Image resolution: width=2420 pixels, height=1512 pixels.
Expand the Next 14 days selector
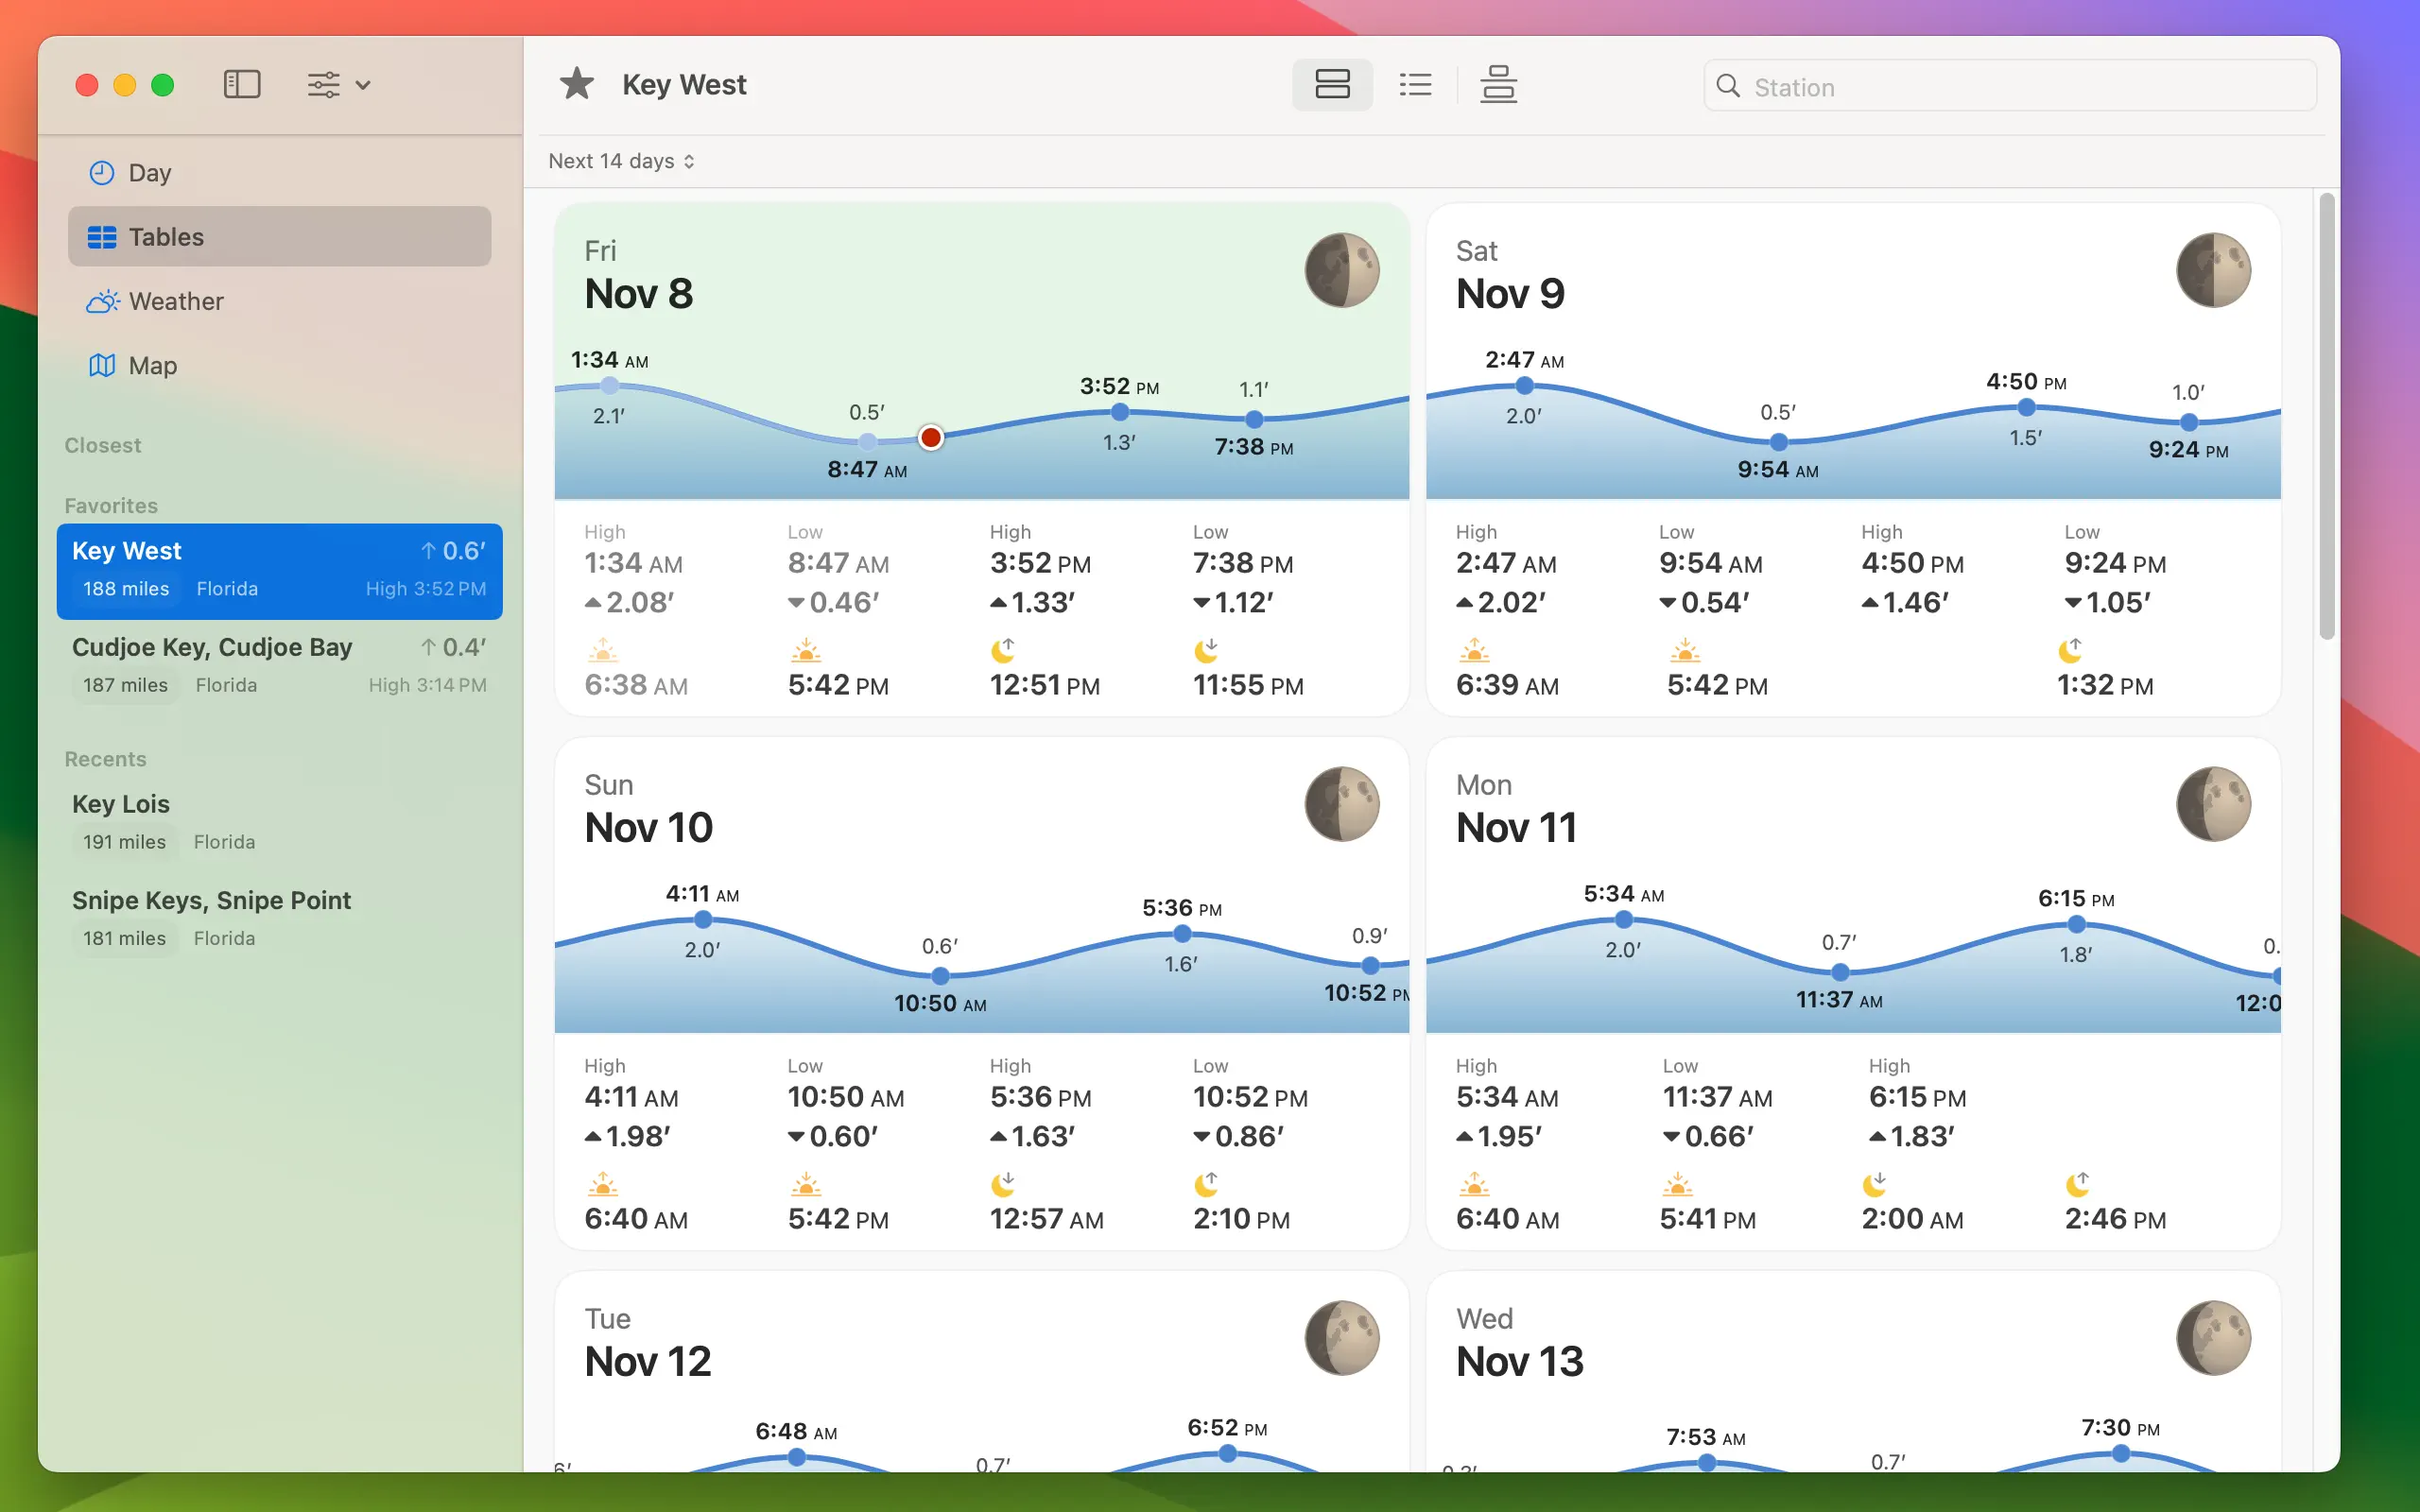point(621,161)
